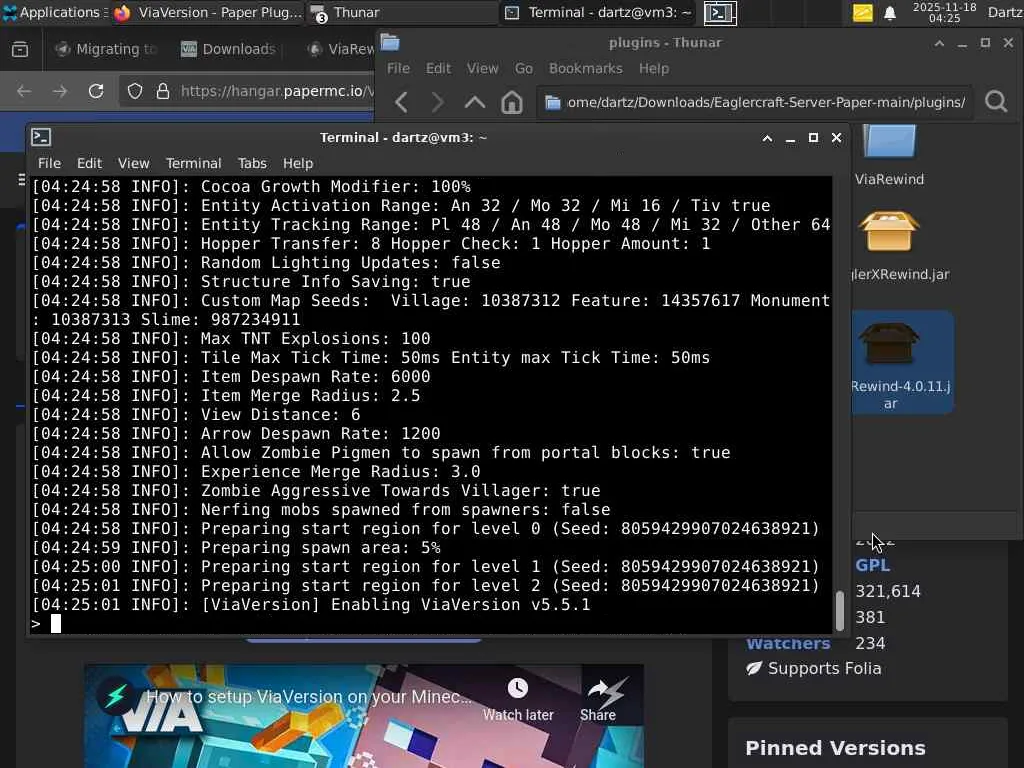Open Firefox view tabs icon
1024x768 pixels.
(x=20, y=49)
